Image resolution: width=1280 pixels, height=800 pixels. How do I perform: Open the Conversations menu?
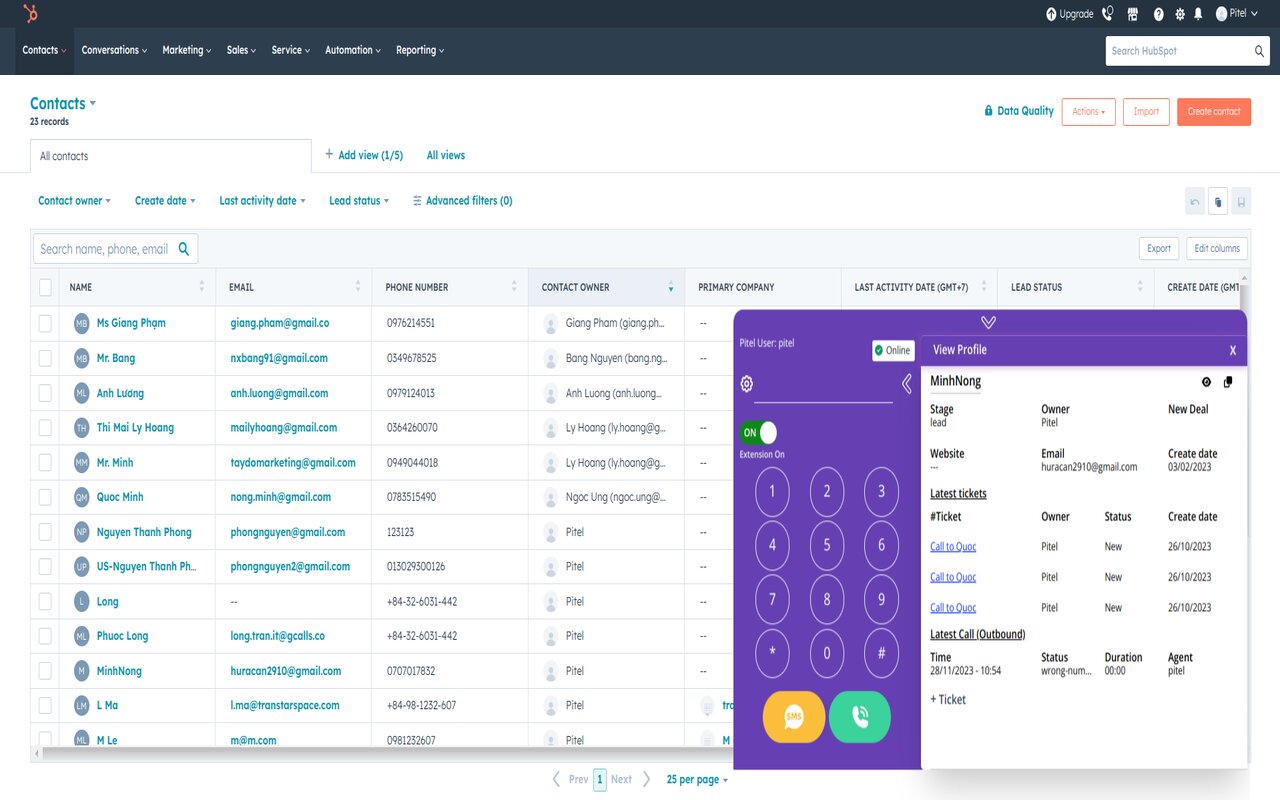(x=114, y=50)
